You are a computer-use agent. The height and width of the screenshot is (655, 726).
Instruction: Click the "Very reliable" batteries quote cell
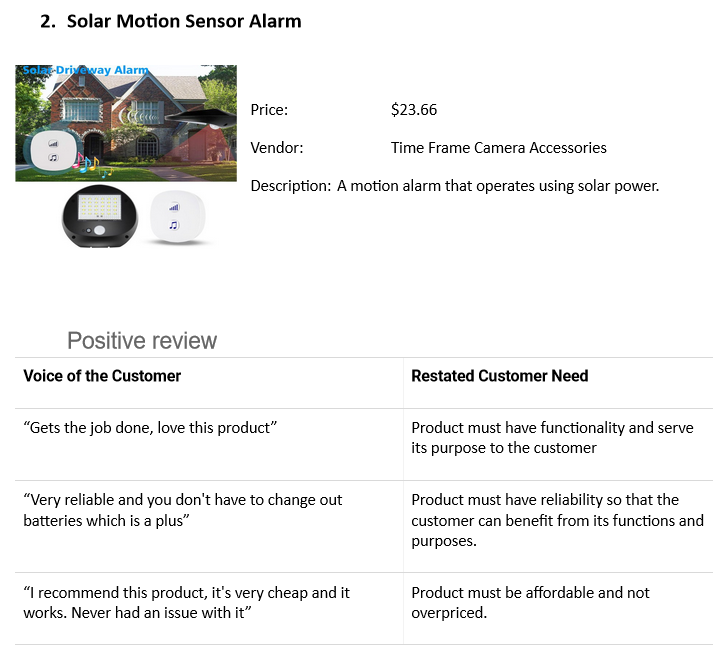[x=182, y=510]
